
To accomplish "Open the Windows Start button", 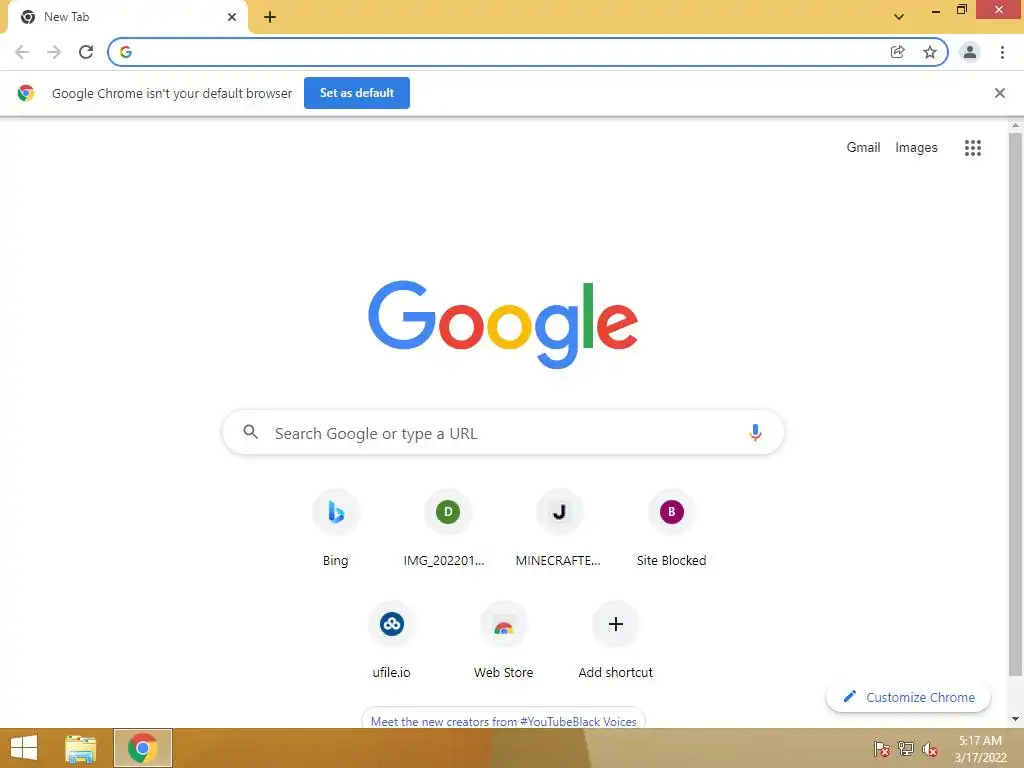I will pos(24,748).
